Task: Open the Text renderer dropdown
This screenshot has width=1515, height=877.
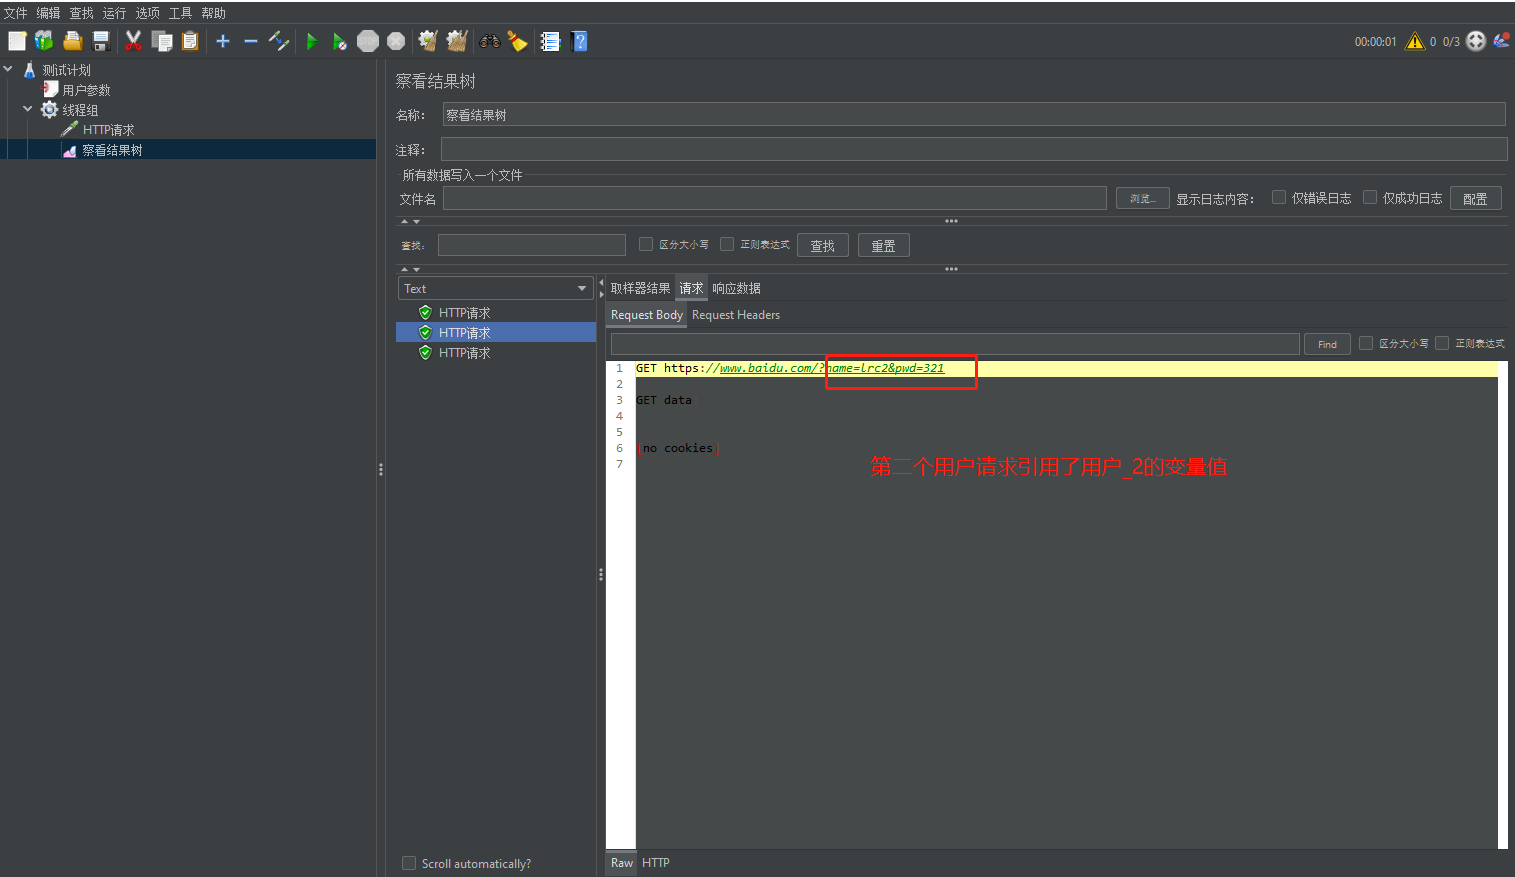Action: pos(496,288)
